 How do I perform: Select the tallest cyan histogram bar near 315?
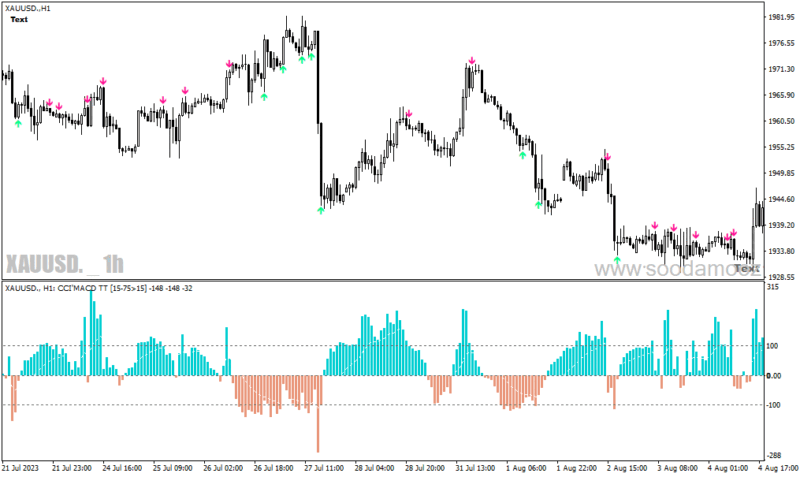(92, 331)
